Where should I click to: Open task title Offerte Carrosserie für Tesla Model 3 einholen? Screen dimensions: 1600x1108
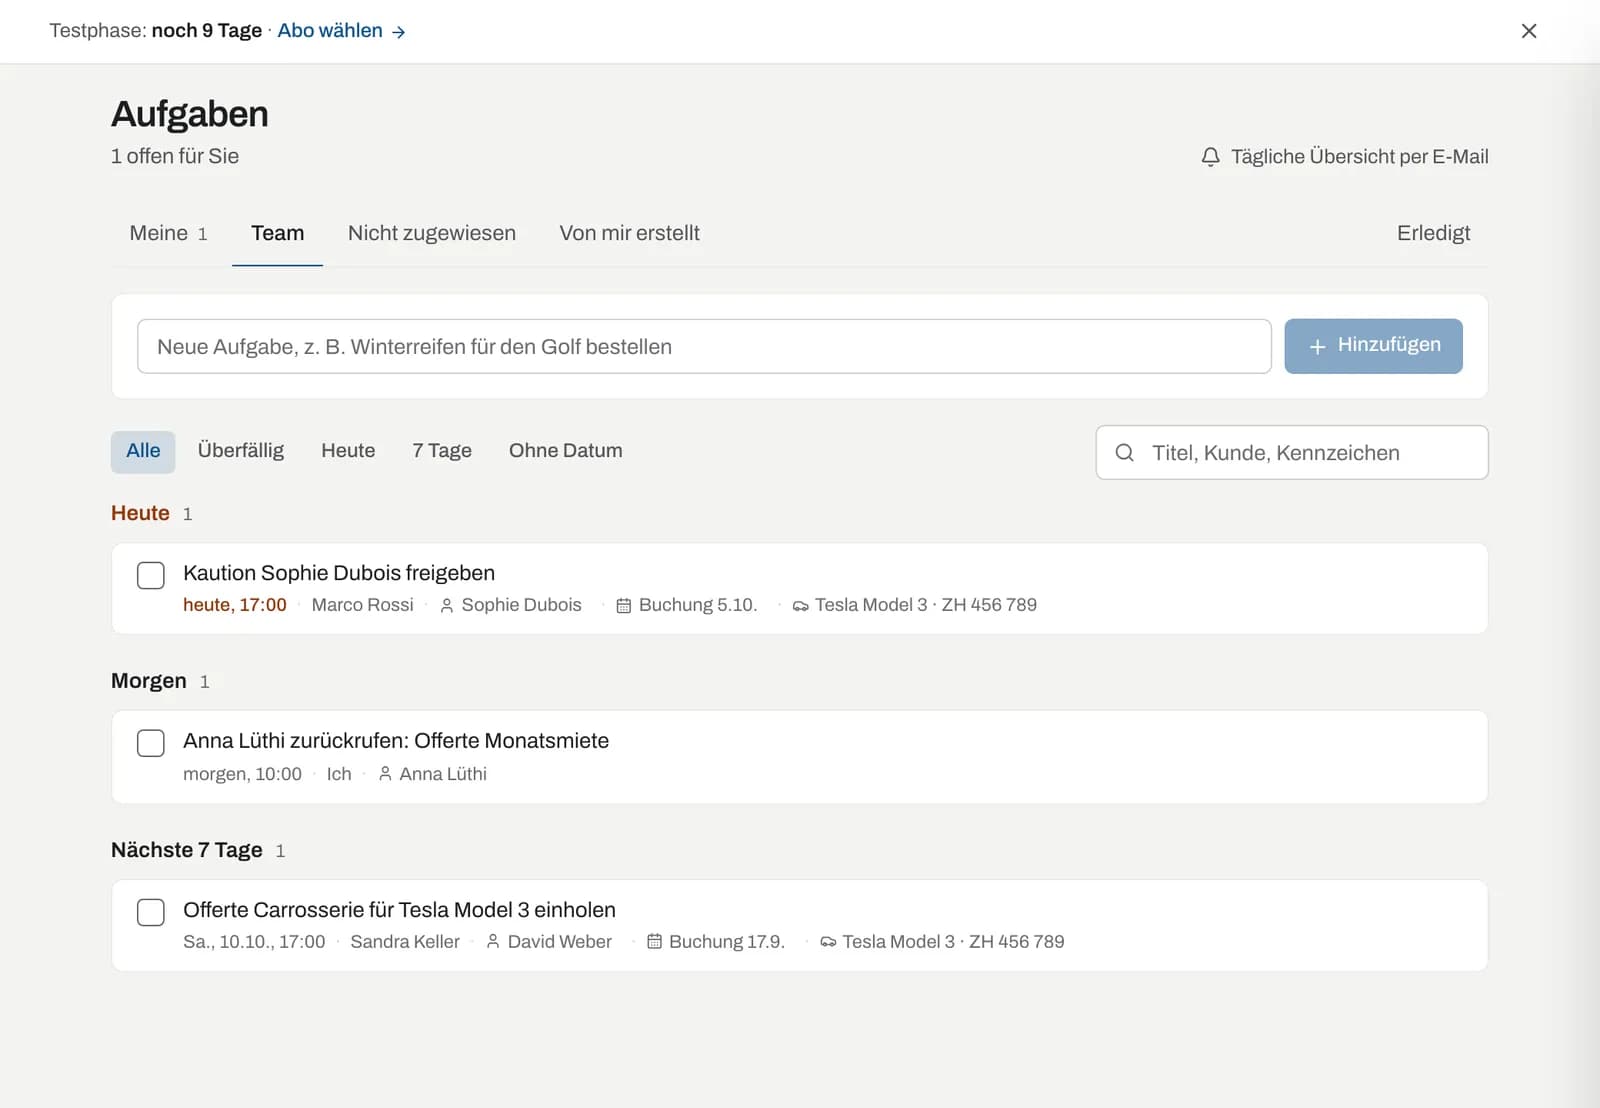pyautogui.click(x=399, y=910)
